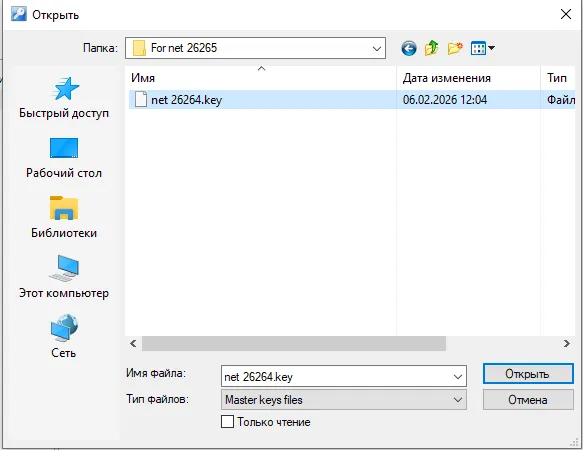Open the Тип файлов dropdown
Viewport: 583px width, 450px height.
pyautogui.click(x=344, y=400)
